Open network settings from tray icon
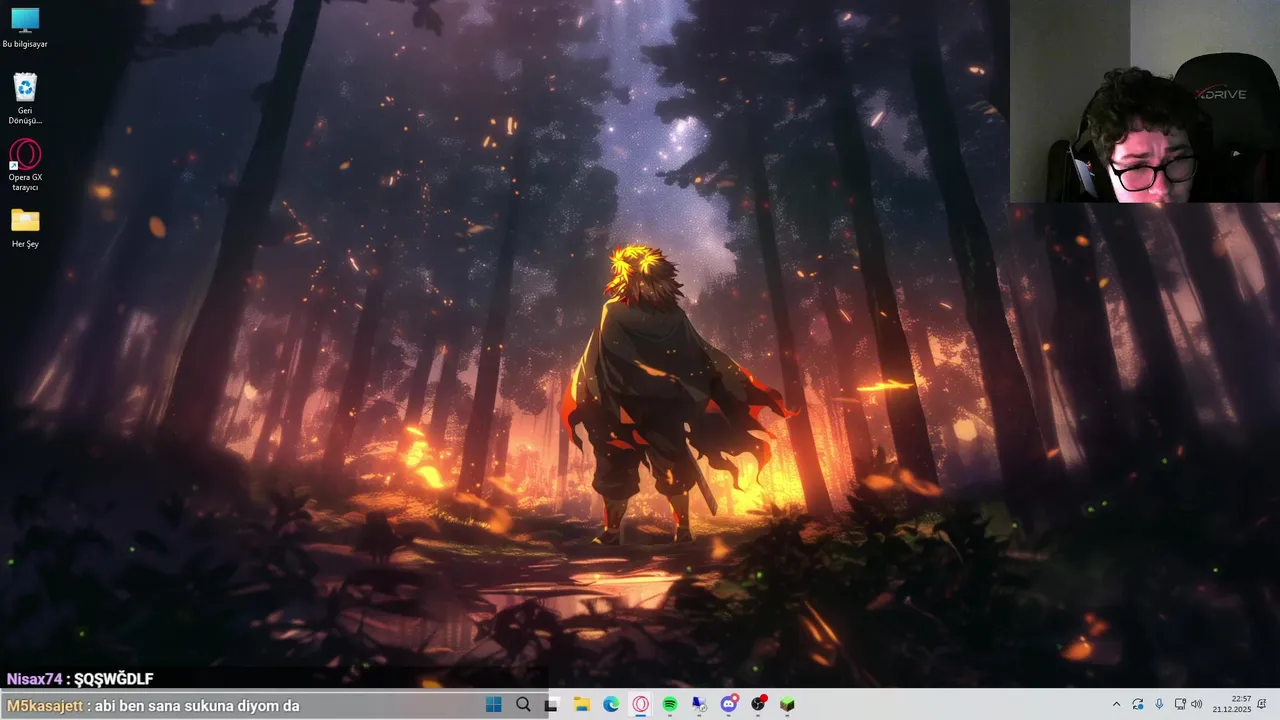Image resolution: width=1280 pixels, height=720 pixels. point(1180,704)
